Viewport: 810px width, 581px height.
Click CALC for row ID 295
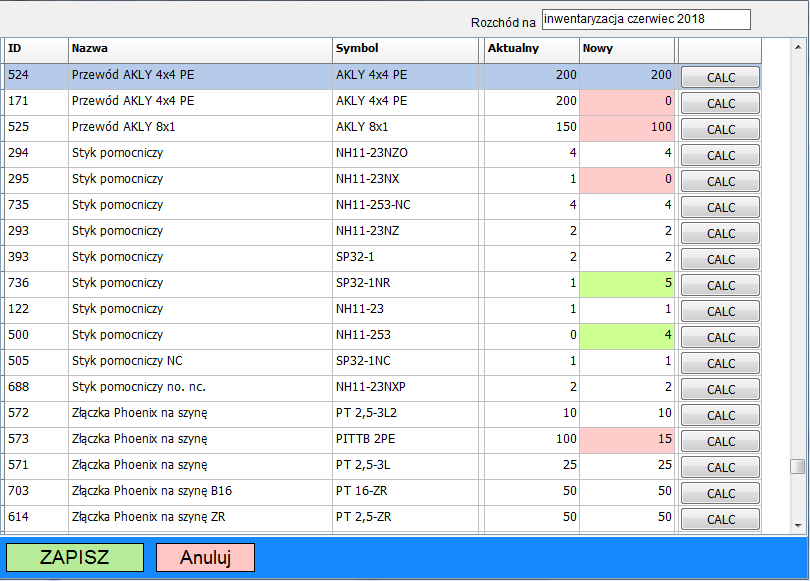(x=720, y=181)
